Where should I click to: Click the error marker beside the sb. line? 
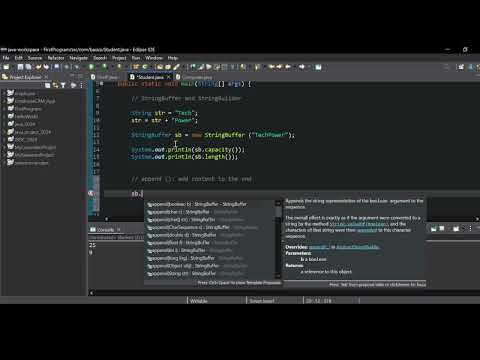91,193
